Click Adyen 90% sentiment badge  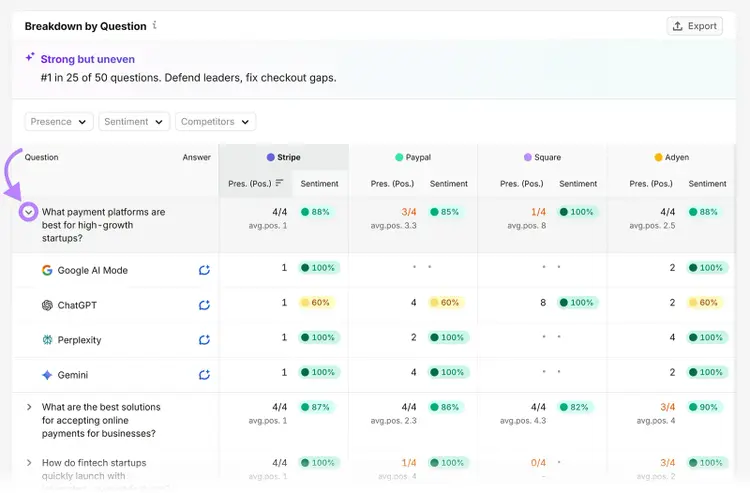click(704, 407)
